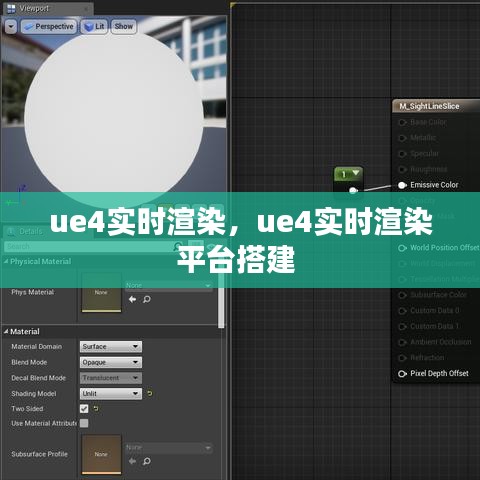This screenshot has height=480, width=480.
Task: Select the M_SightLineSlice node title
Action: point(429,106)
